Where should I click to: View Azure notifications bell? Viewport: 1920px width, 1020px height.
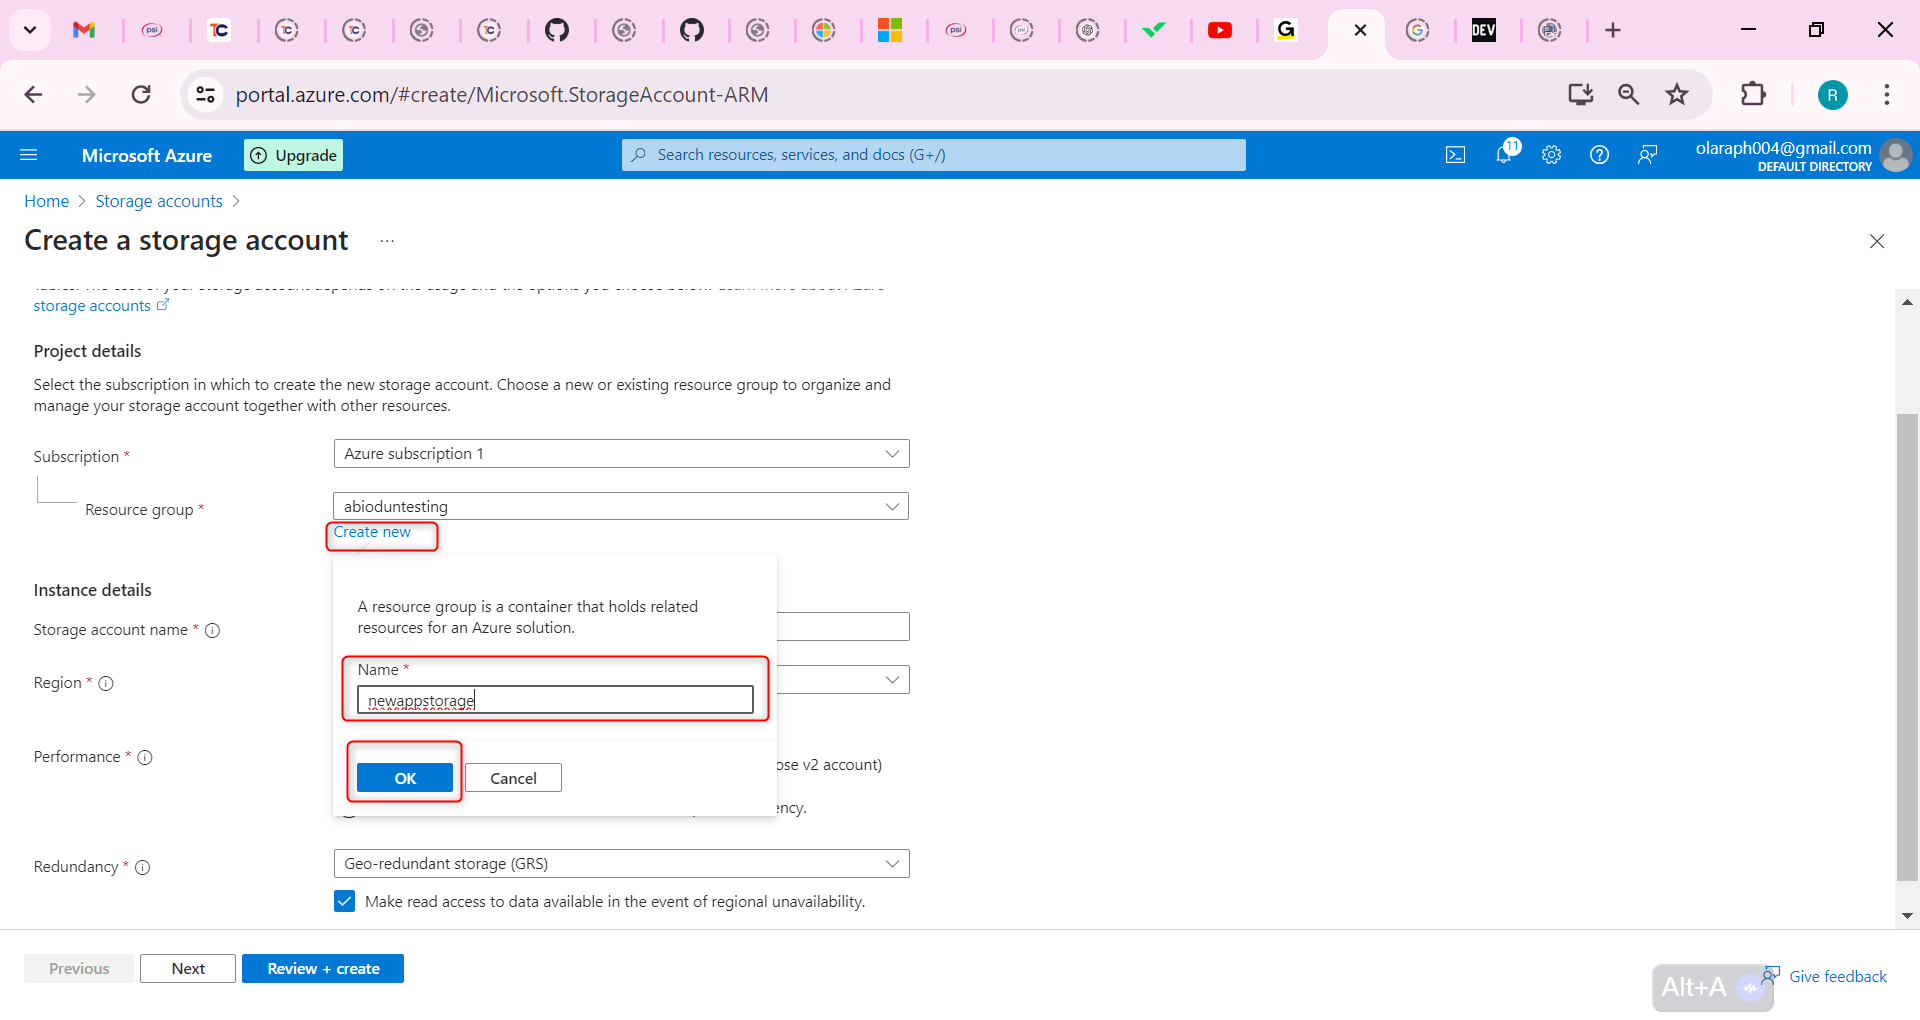pyautogui.click(x=1504, y=154)
